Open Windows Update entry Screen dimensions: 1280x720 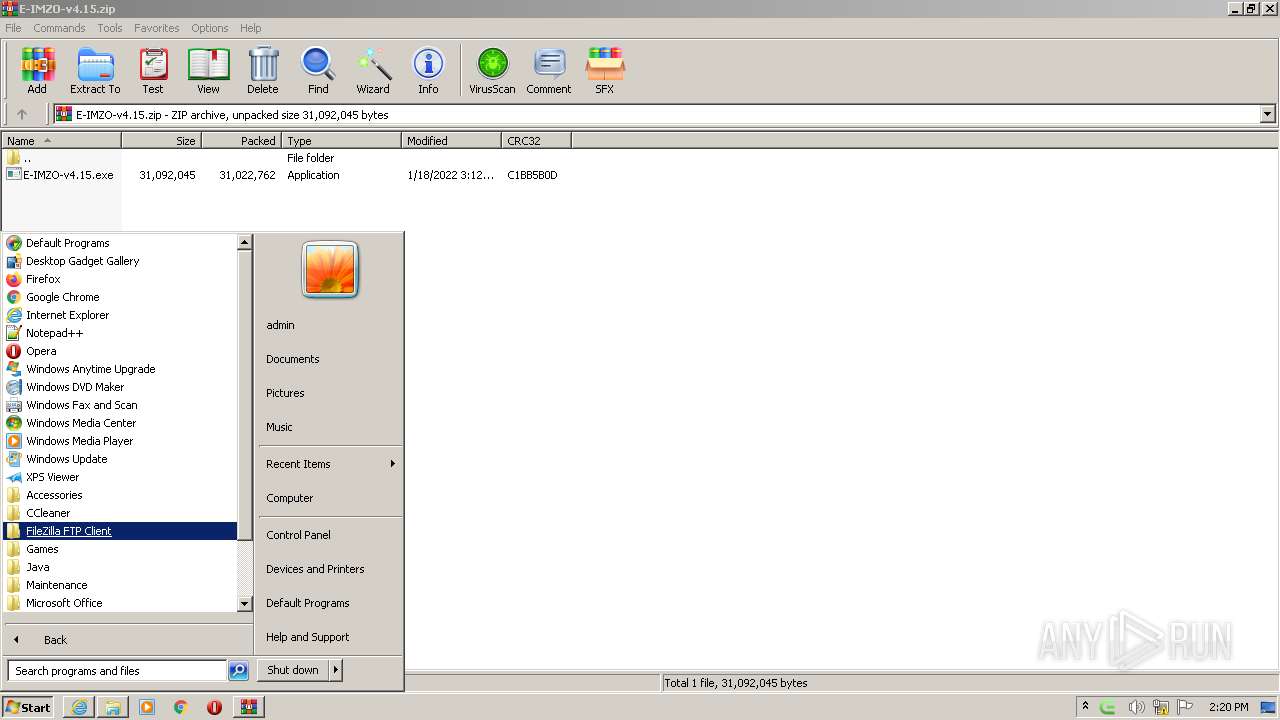point(120,459)
